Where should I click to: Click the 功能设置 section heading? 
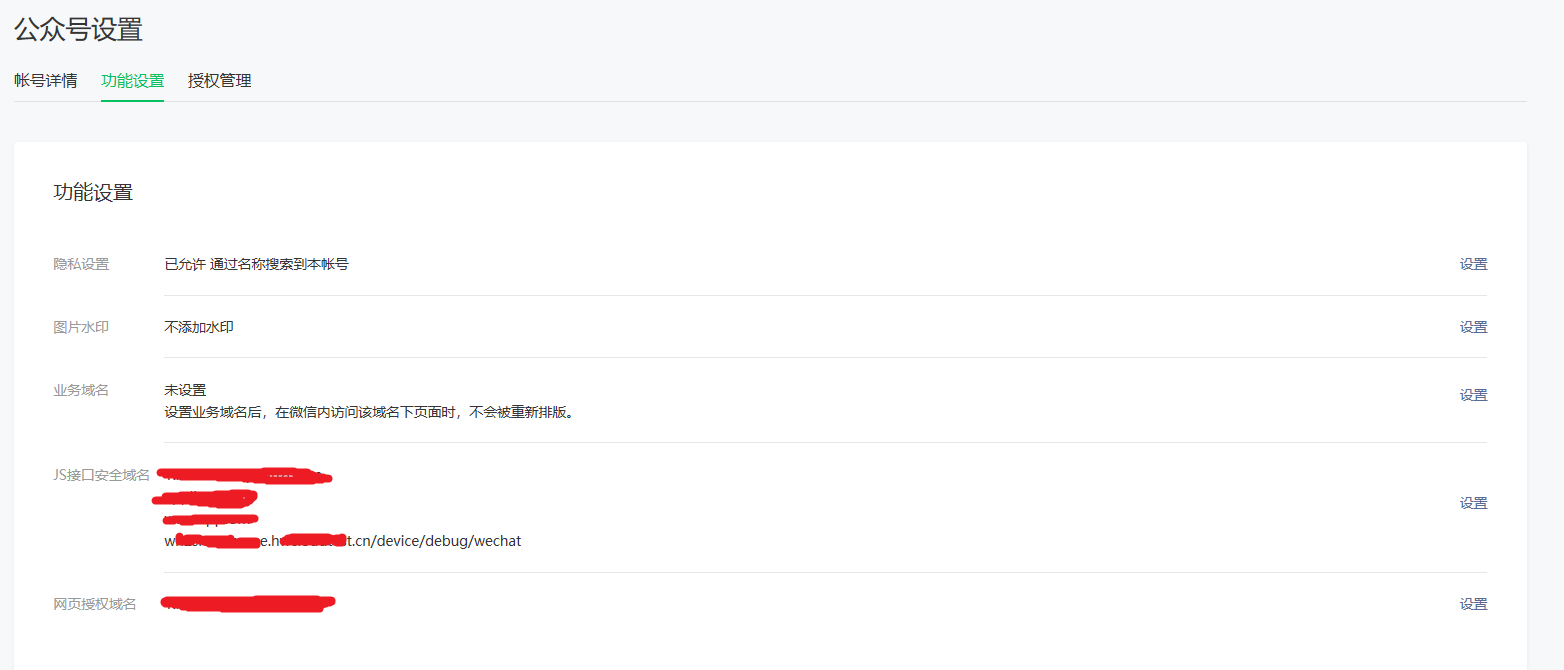(93, 193)
